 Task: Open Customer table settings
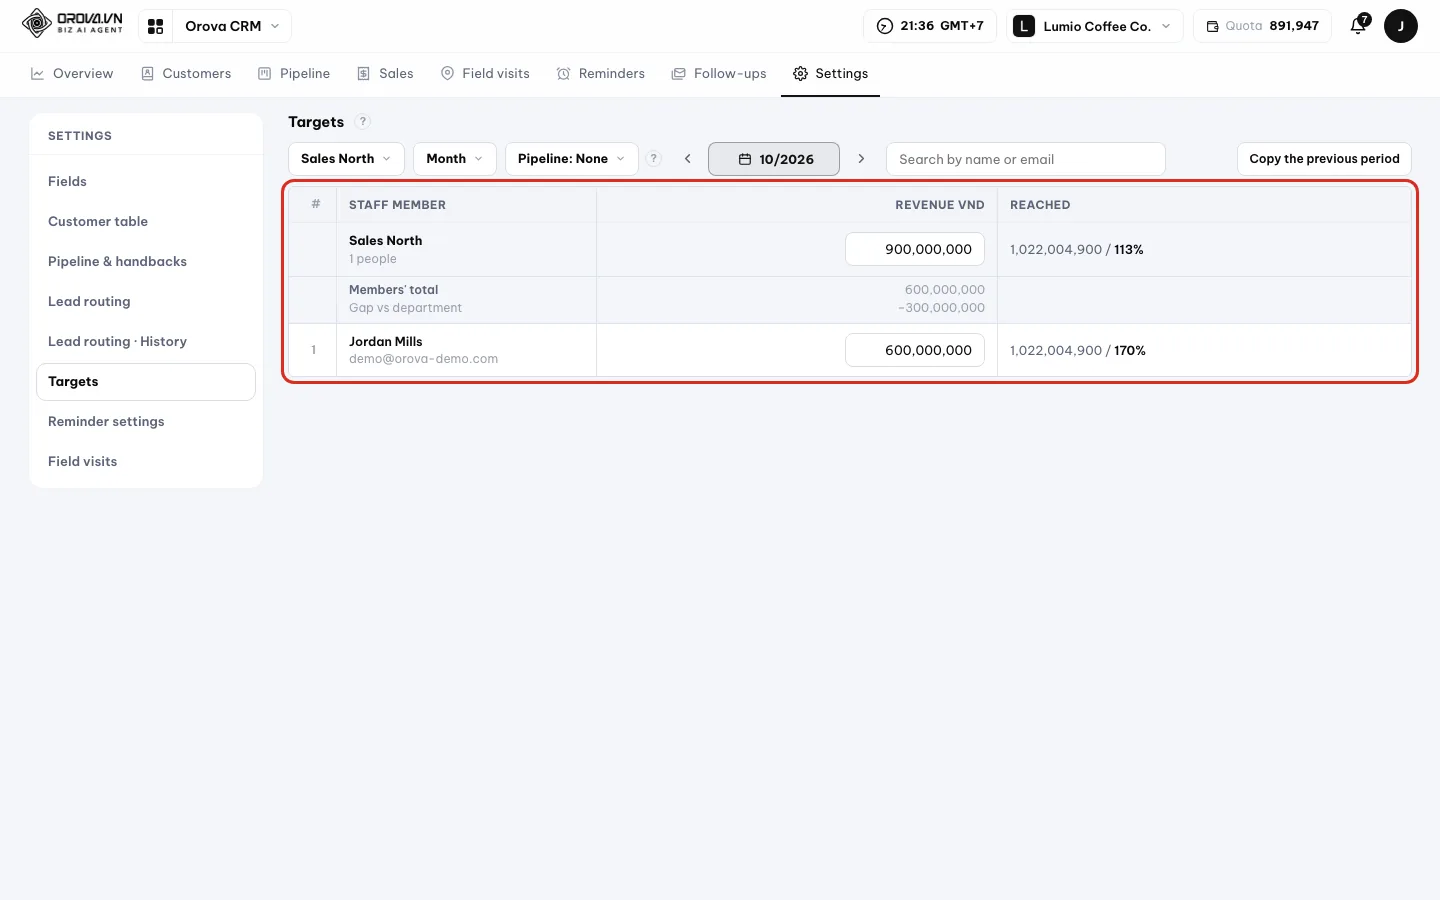146,221
